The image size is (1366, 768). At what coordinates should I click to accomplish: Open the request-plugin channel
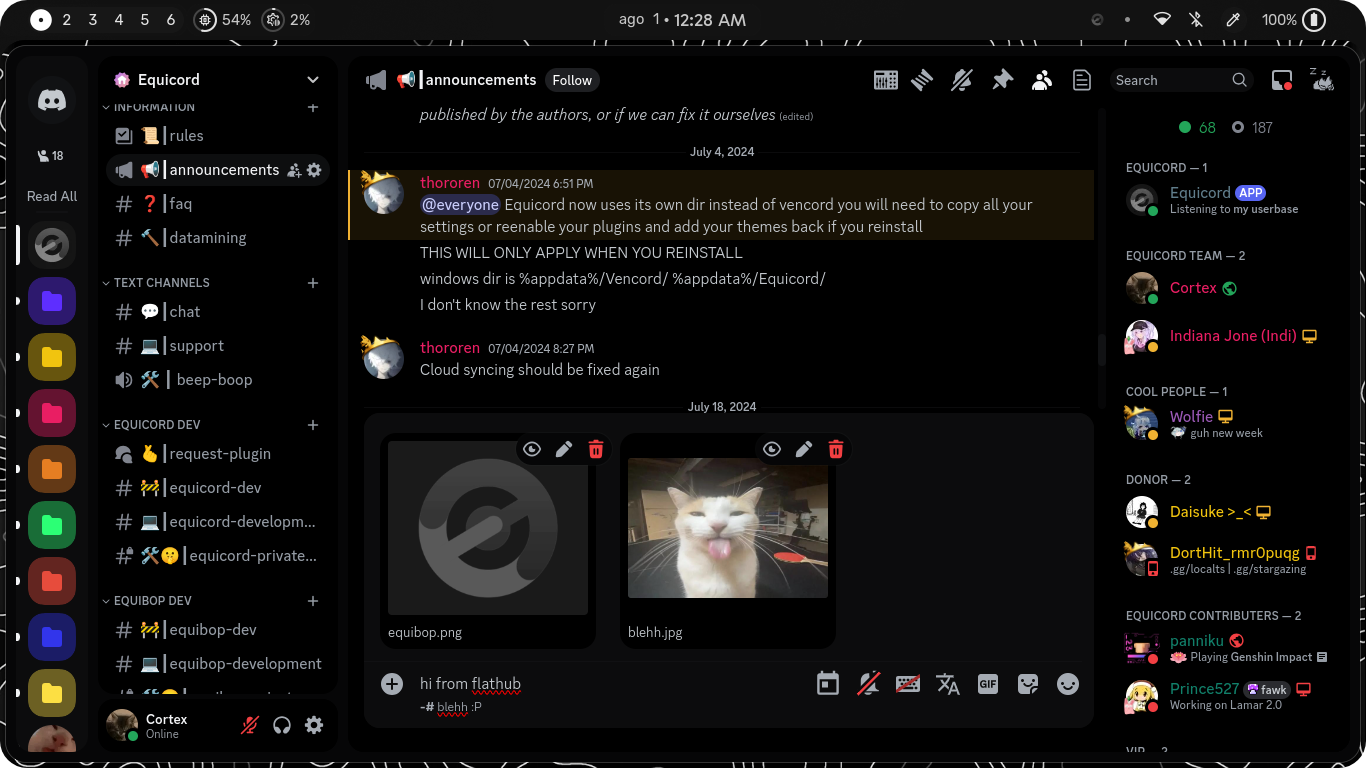click(218, 454)
